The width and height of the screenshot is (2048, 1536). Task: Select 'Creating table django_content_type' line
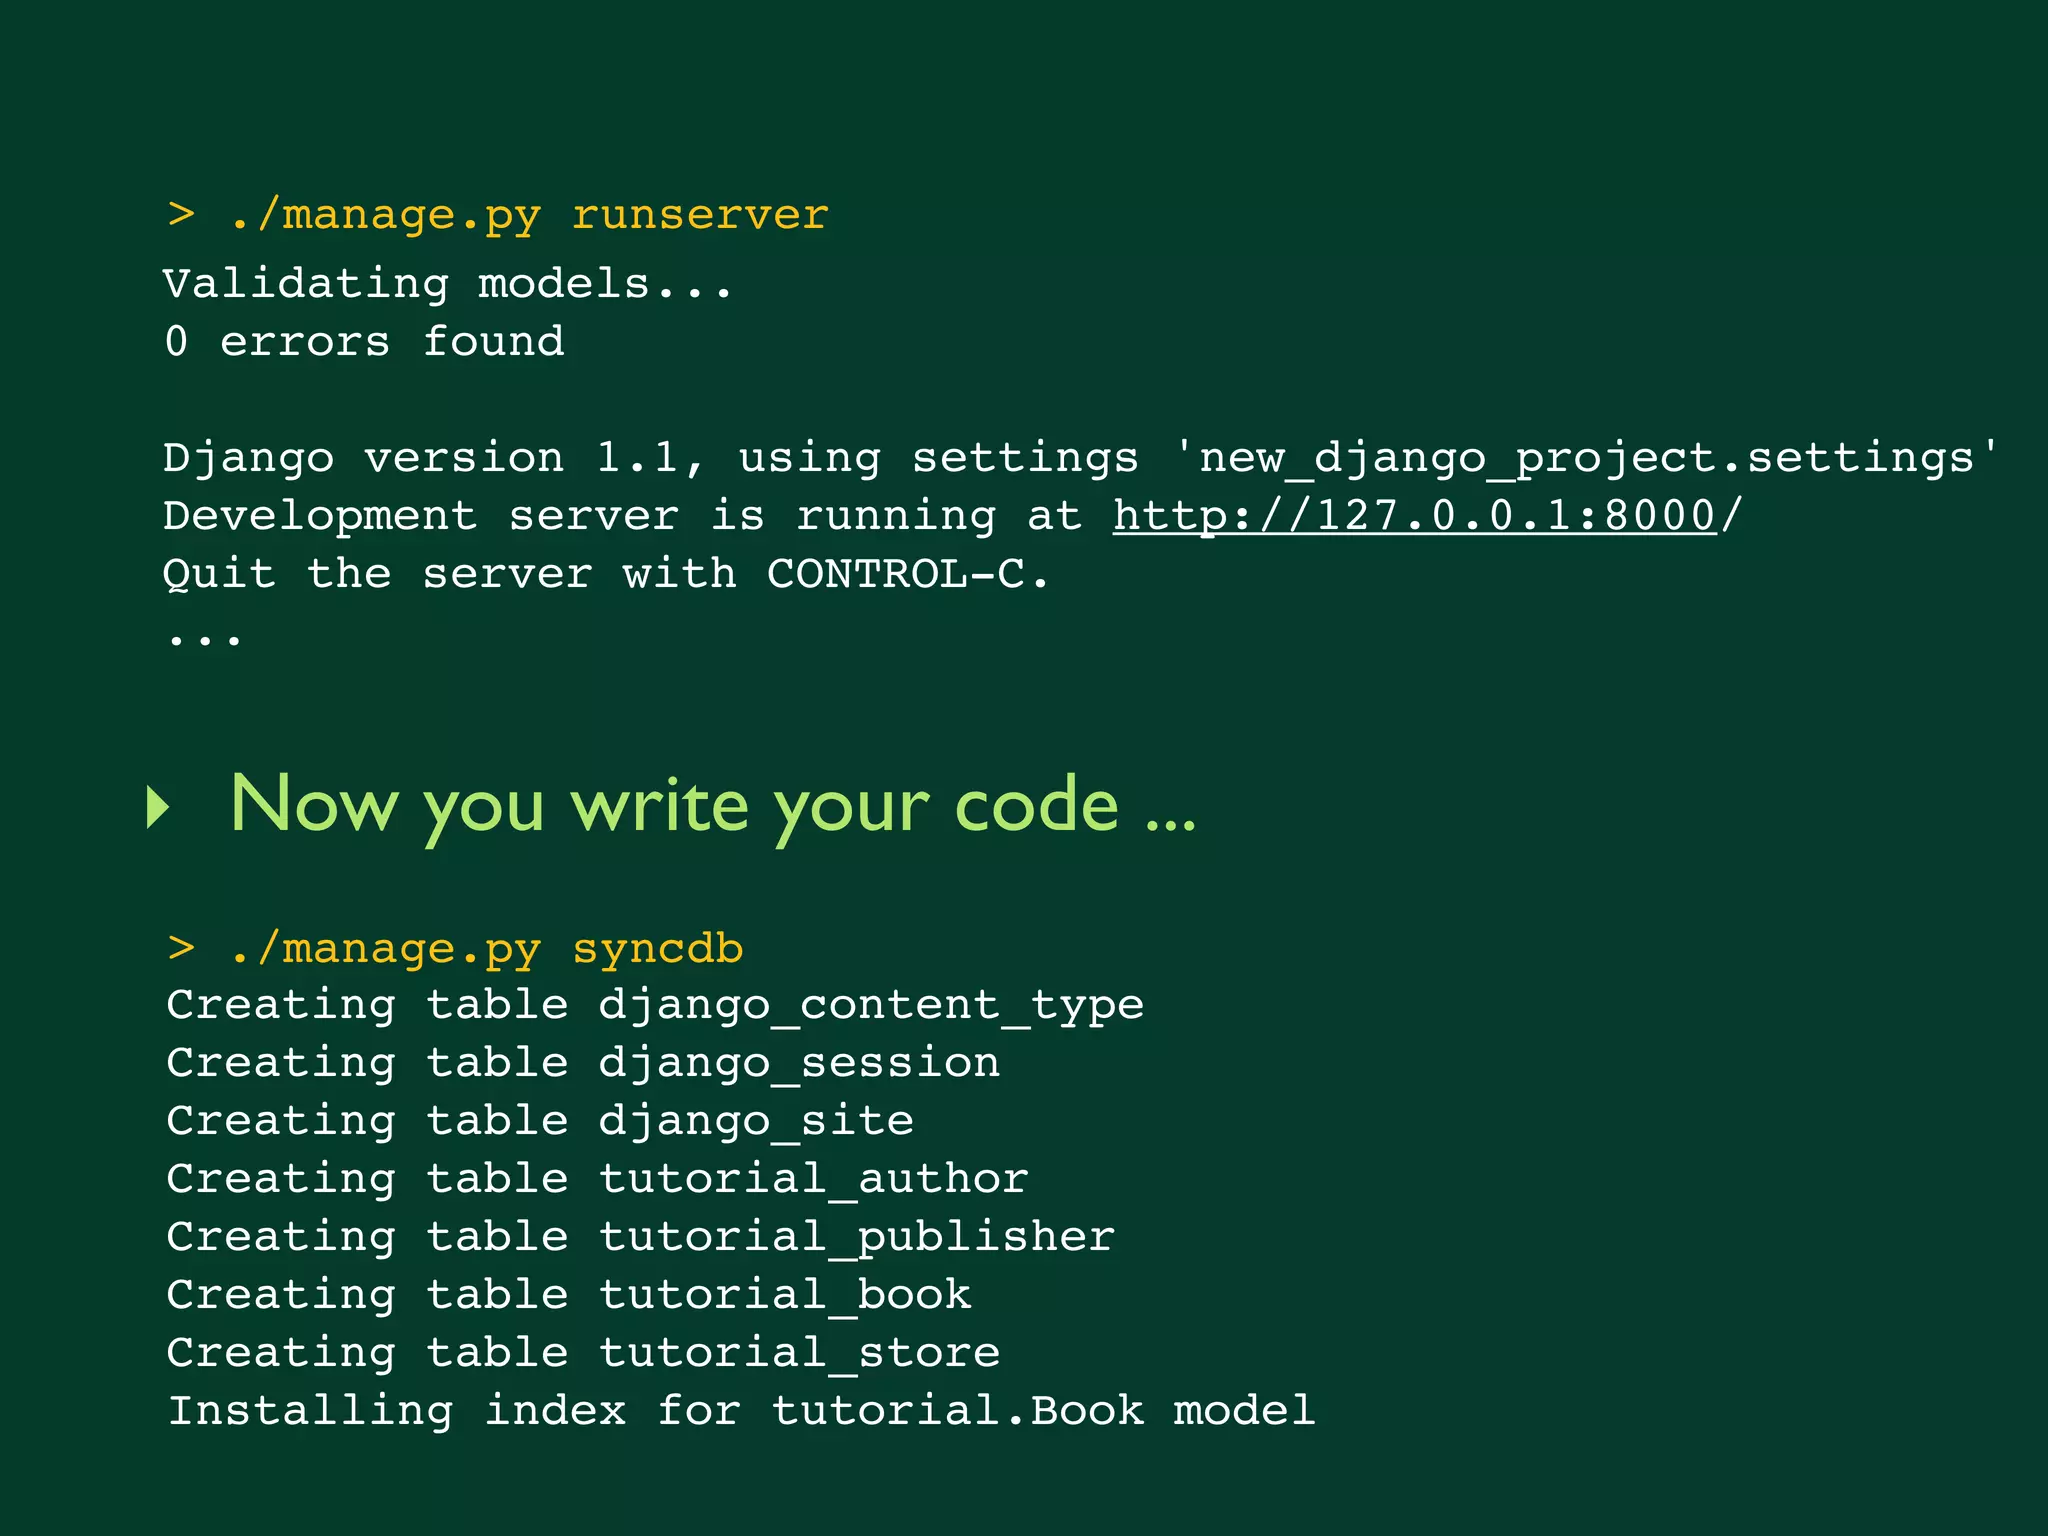click(x=655, y=1007)
